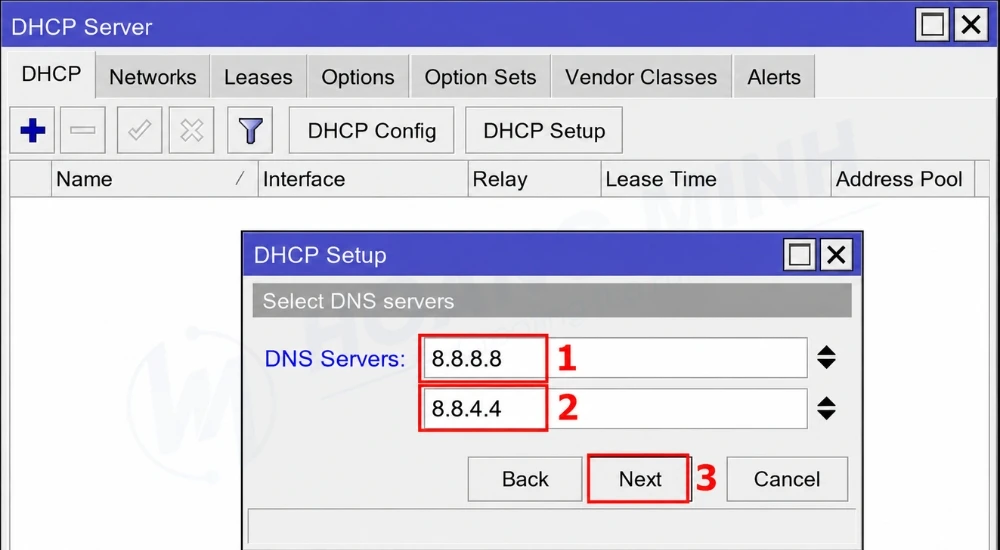Close the DHCP Setup dialog
The image size is (1000, 550).
tap(836, 255)
